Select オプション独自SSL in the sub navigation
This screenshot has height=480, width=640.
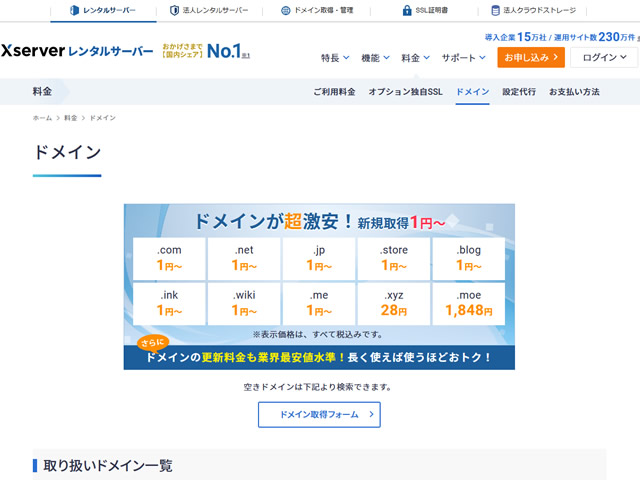405,92
